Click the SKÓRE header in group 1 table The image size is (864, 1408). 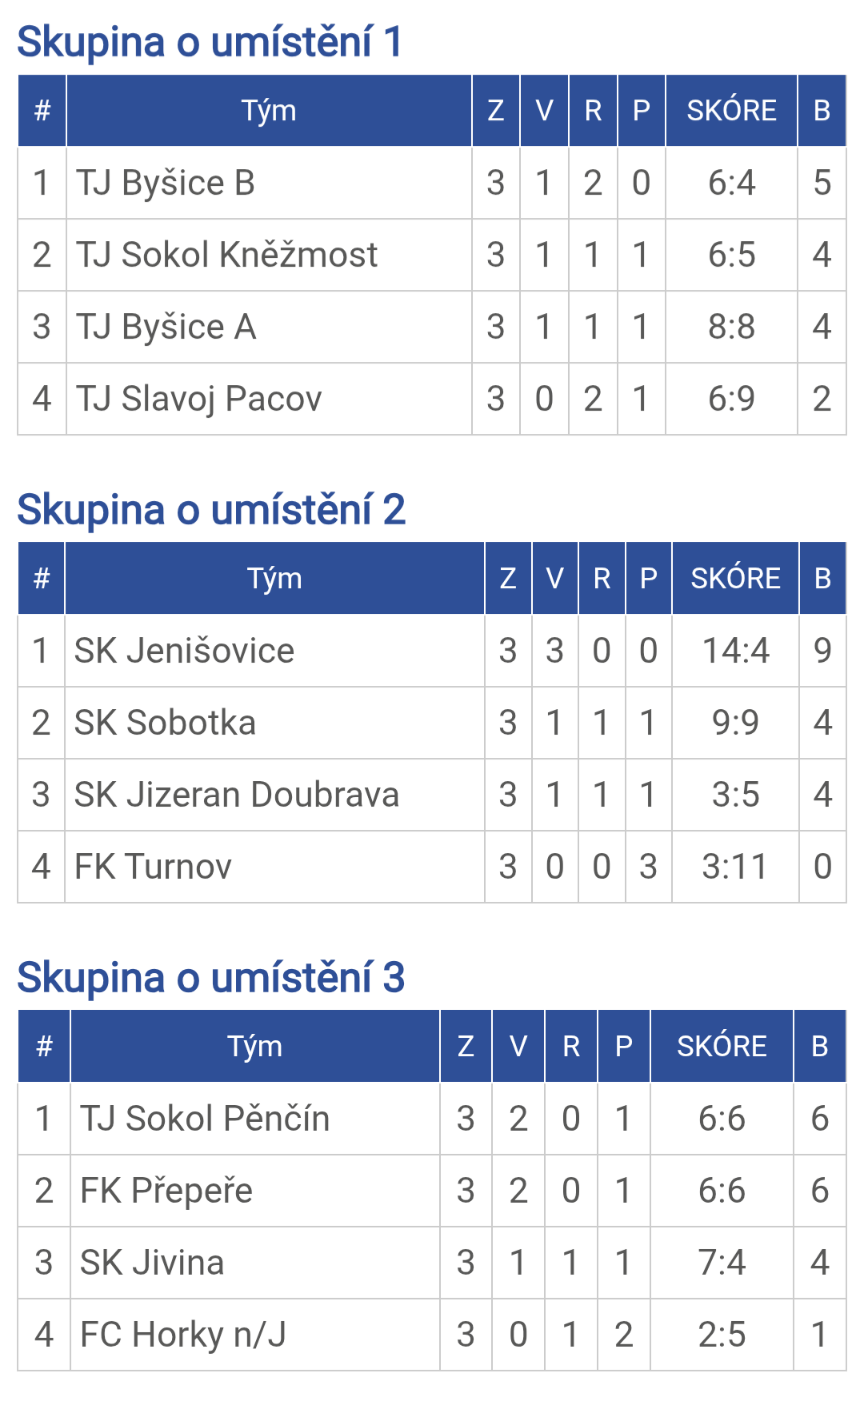pos(731,110)
